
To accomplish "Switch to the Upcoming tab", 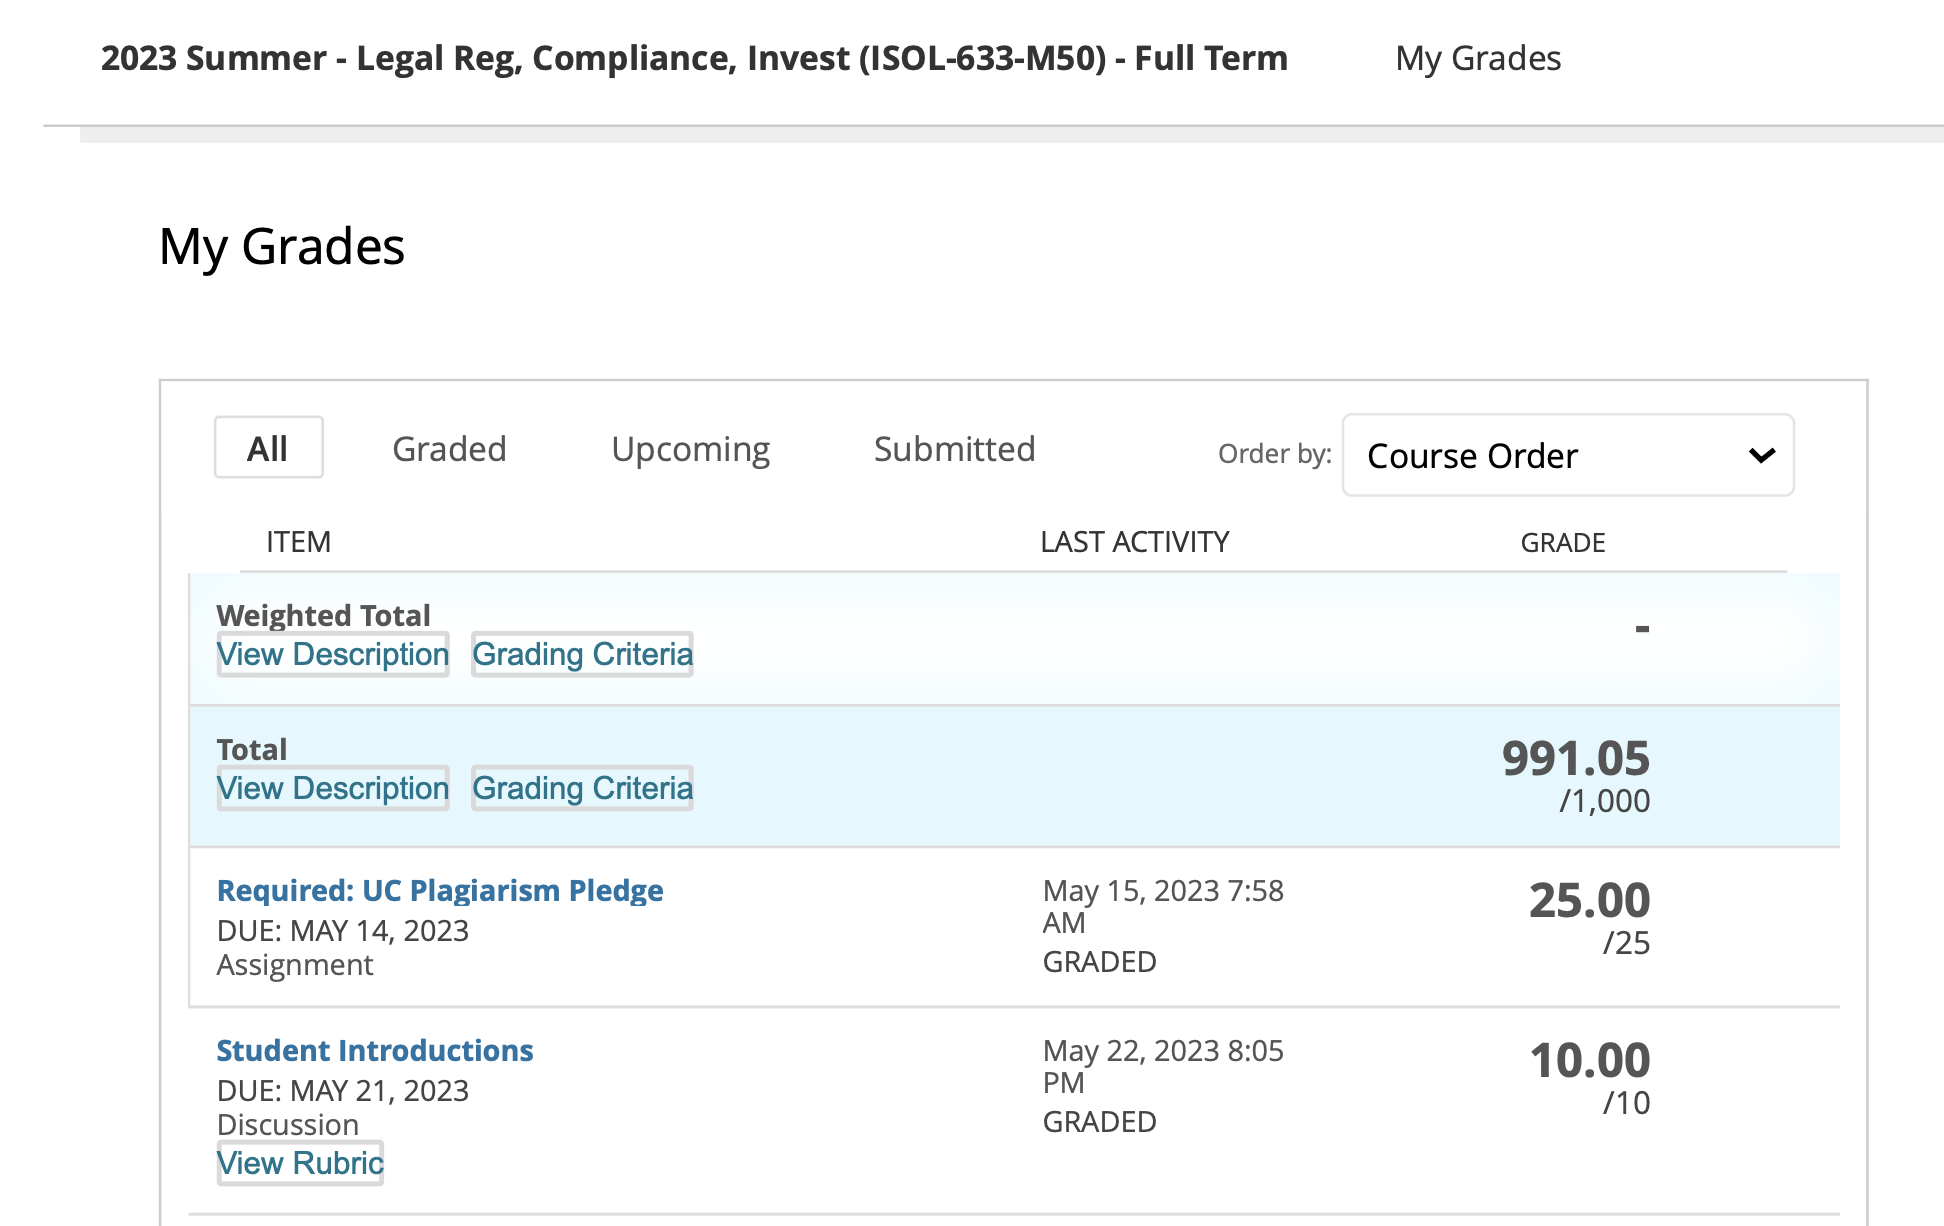I will 690,448.
